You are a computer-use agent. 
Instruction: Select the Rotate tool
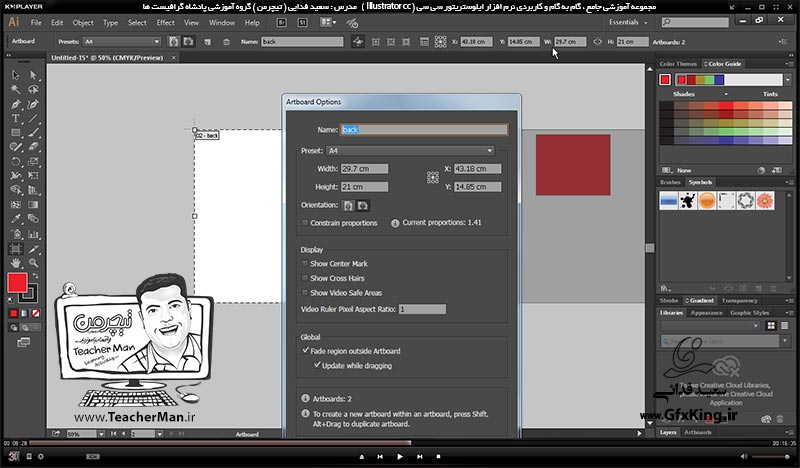coord(16,161)
